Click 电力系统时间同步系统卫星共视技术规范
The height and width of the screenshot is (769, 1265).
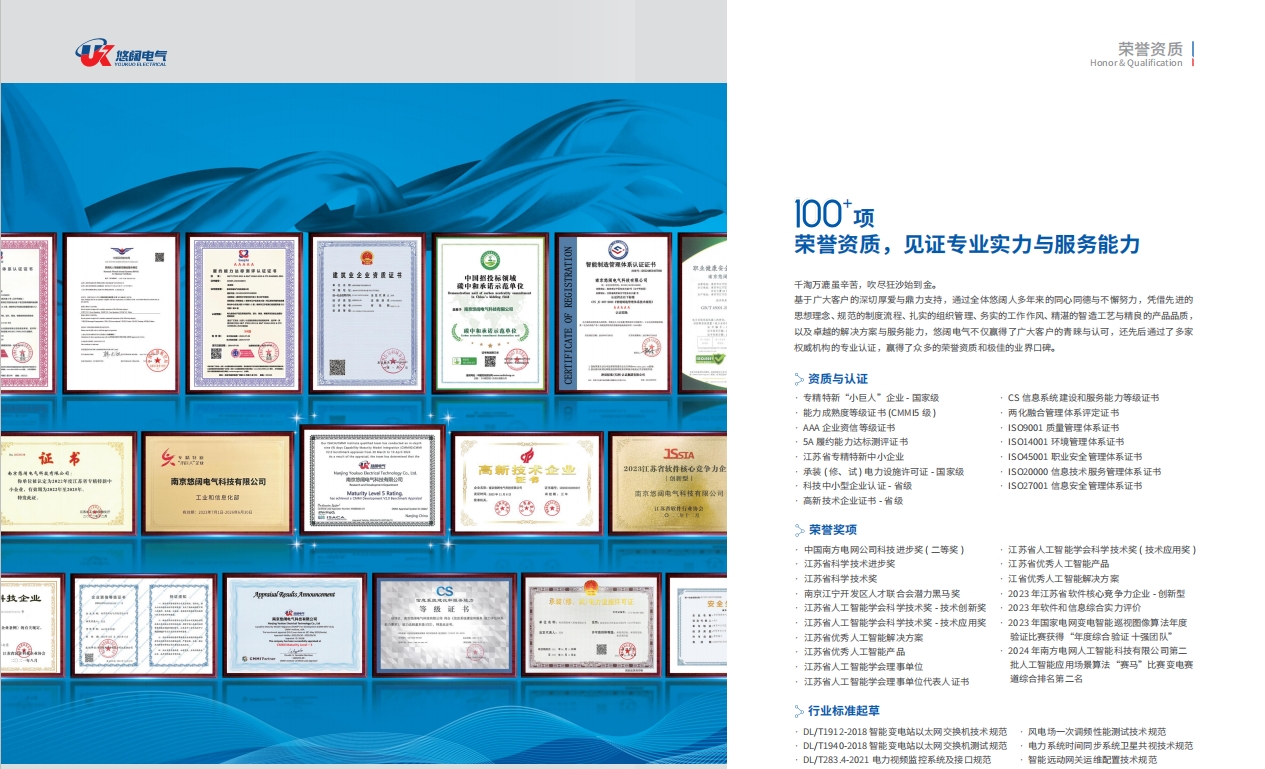(1110, 745)
